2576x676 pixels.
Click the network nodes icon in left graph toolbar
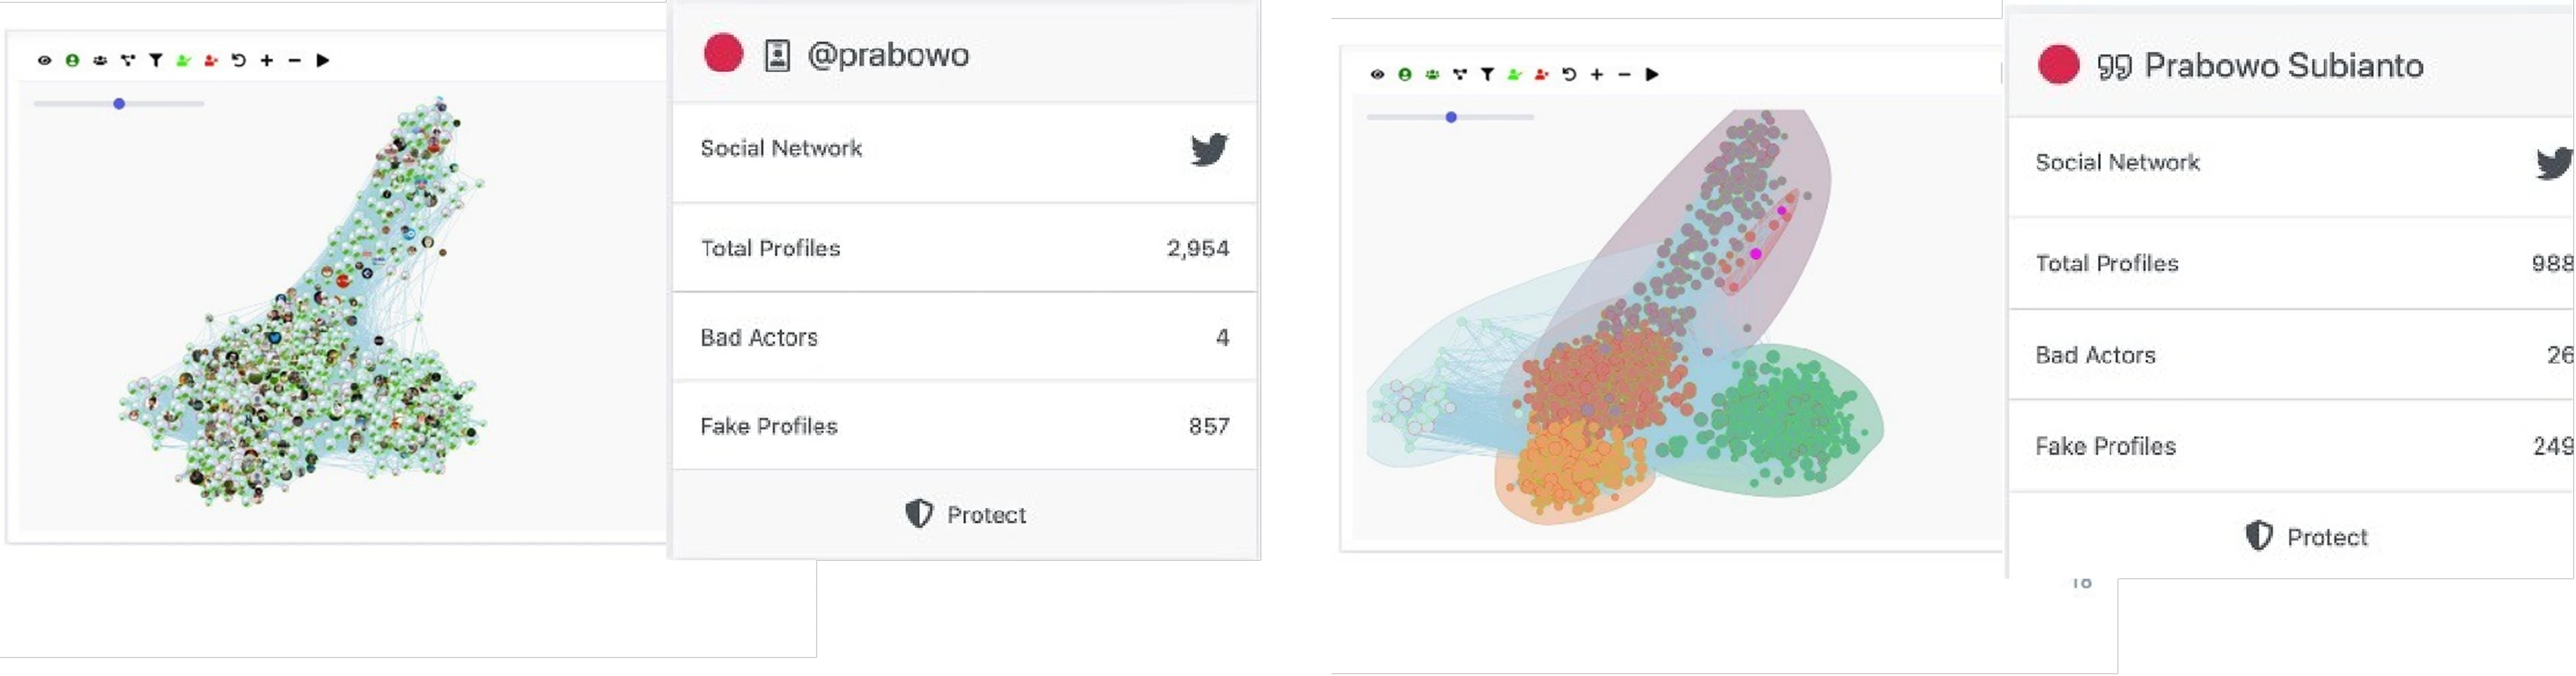point(127,60)
